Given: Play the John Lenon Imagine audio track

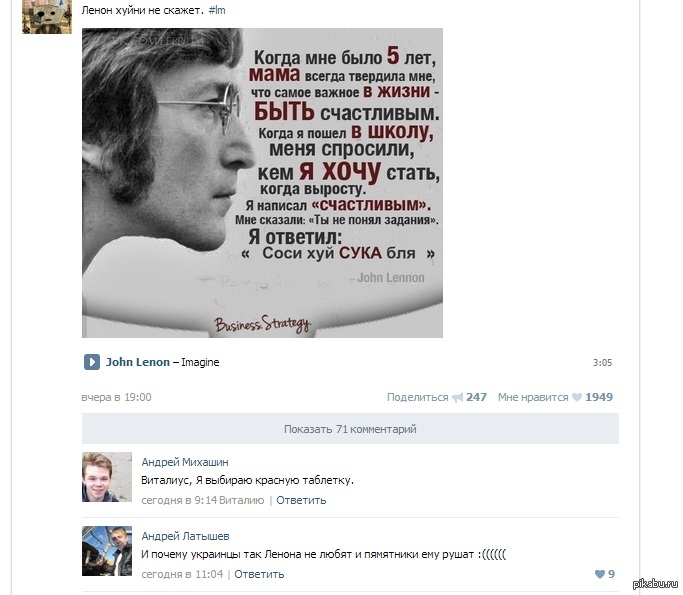Looking at the screenshot, I should click(x=92, y=362).
